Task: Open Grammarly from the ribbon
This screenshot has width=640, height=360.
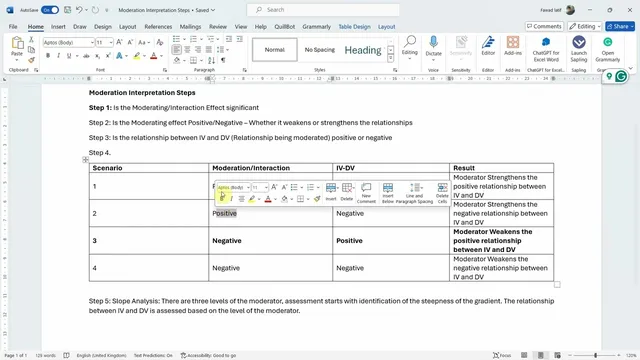Action: pyautogui.click(x=608, y=49)
